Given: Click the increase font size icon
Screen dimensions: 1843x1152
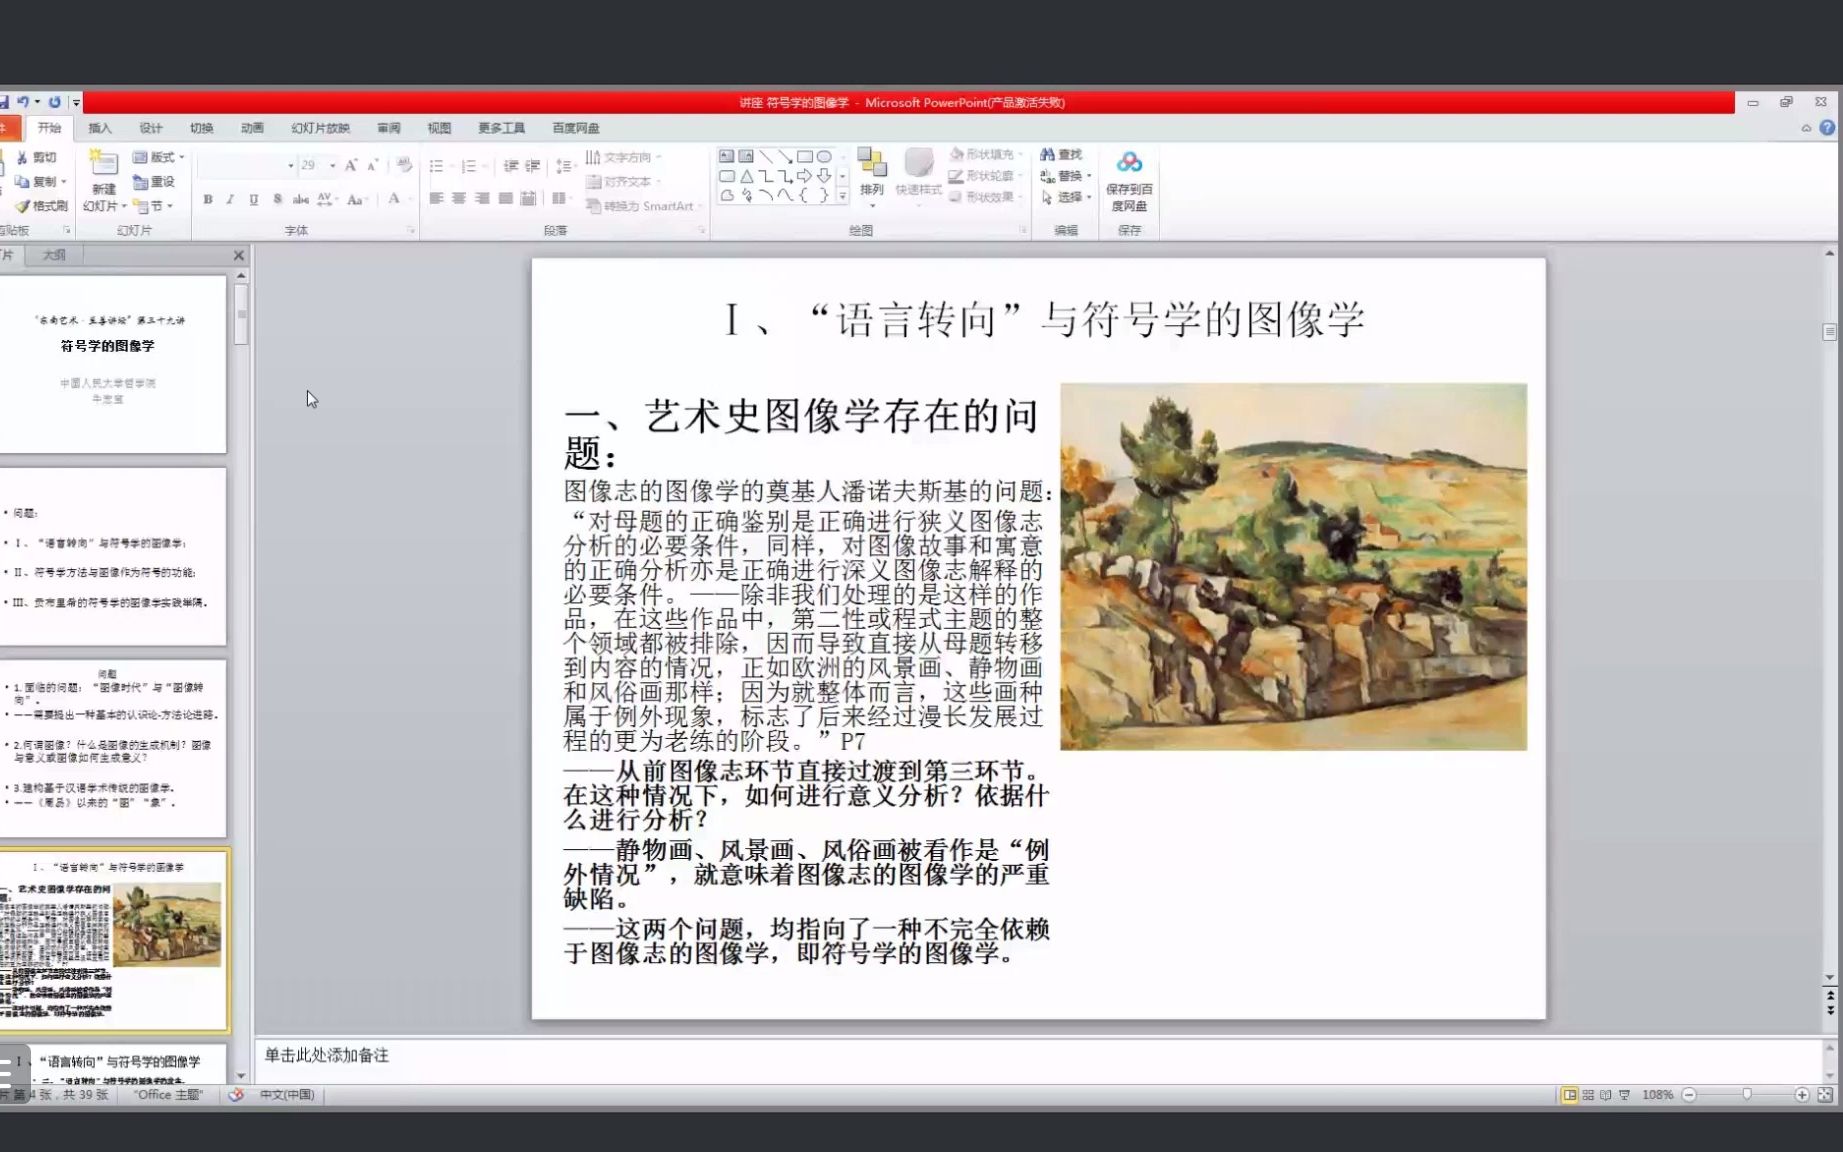Looking at the screenshot, I should (x=351, y=165).
